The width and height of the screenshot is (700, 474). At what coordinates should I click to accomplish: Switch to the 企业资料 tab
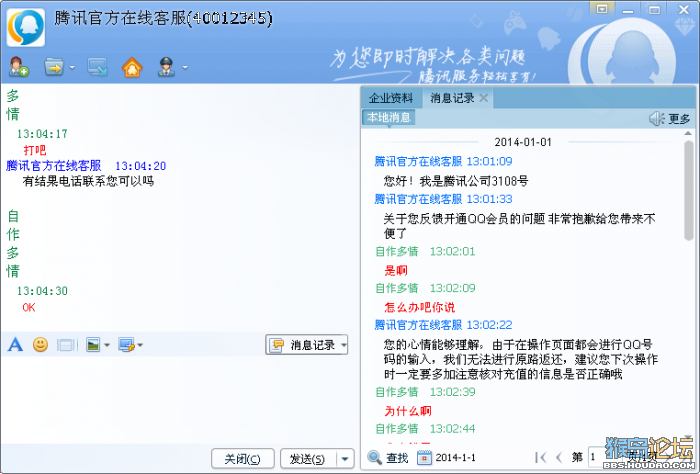[x=391, y=98]
